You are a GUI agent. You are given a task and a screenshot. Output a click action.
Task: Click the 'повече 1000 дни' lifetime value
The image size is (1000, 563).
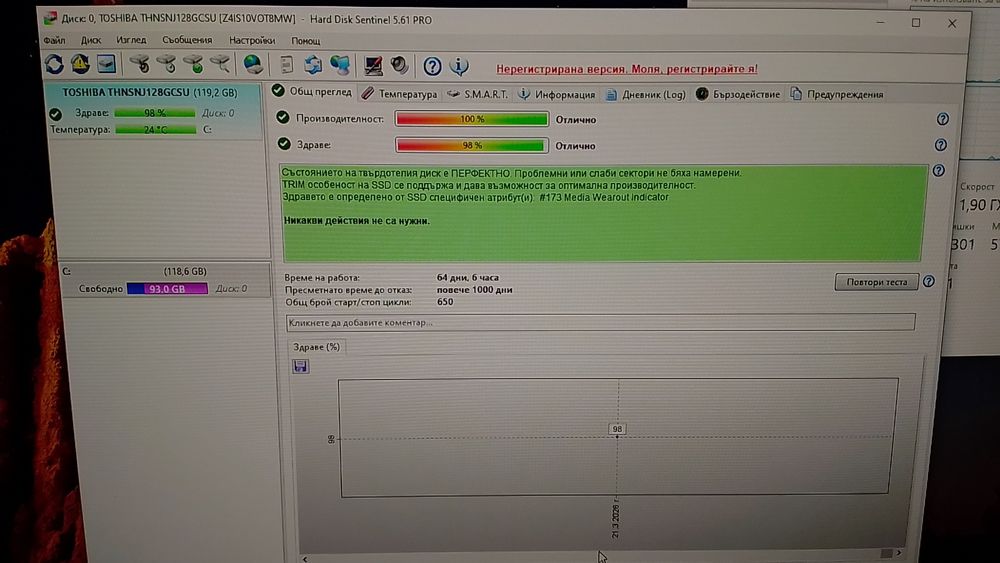474,289
